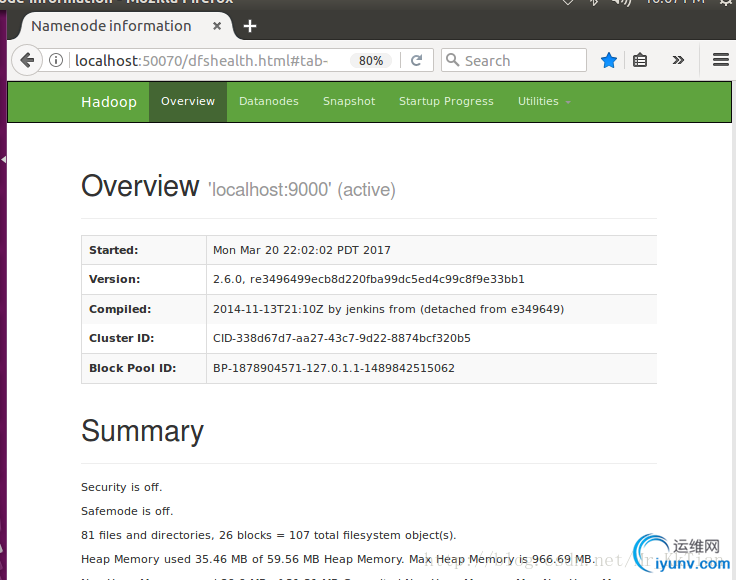Open the Firefox hamburger menu

point(721,60)
